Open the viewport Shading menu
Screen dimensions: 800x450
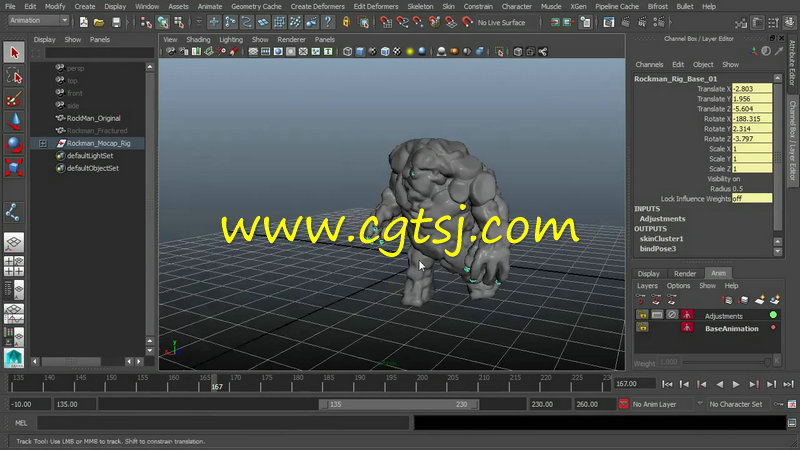tap(198, 39)
